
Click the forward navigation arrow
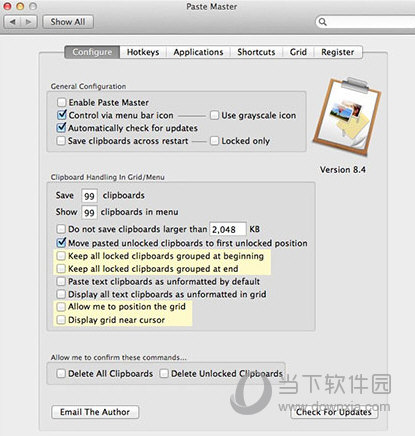coord(29,22)
